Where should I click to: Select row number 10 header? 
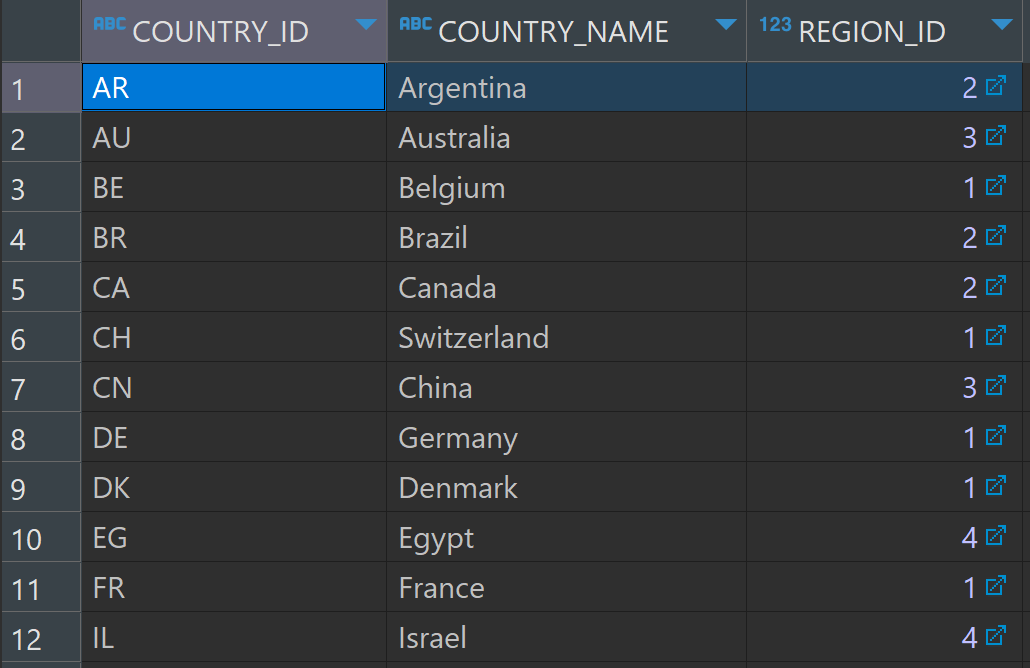pyautogui.click(x=41, y=537)
